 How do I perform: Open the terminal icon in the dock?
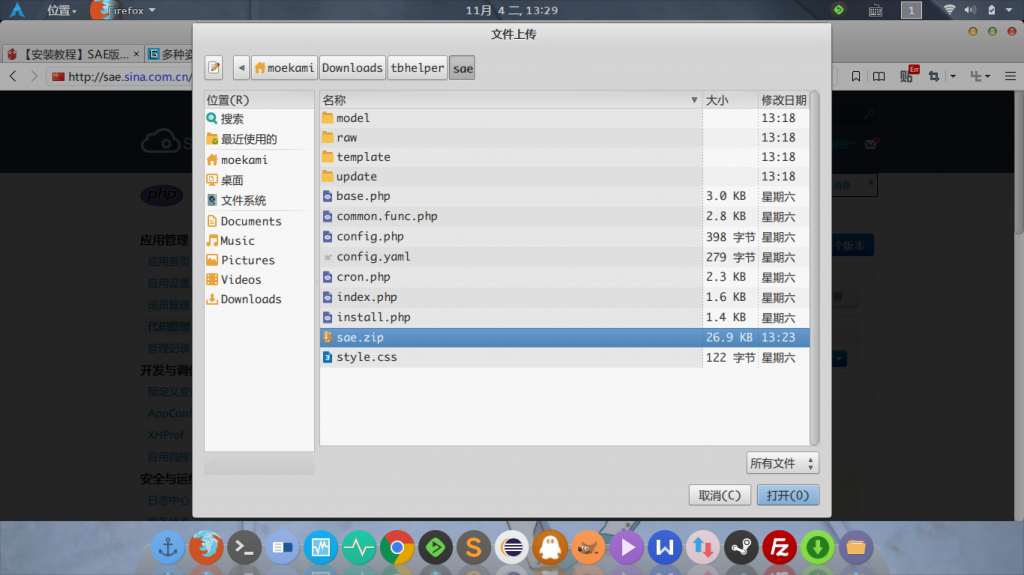pos(244,547)
